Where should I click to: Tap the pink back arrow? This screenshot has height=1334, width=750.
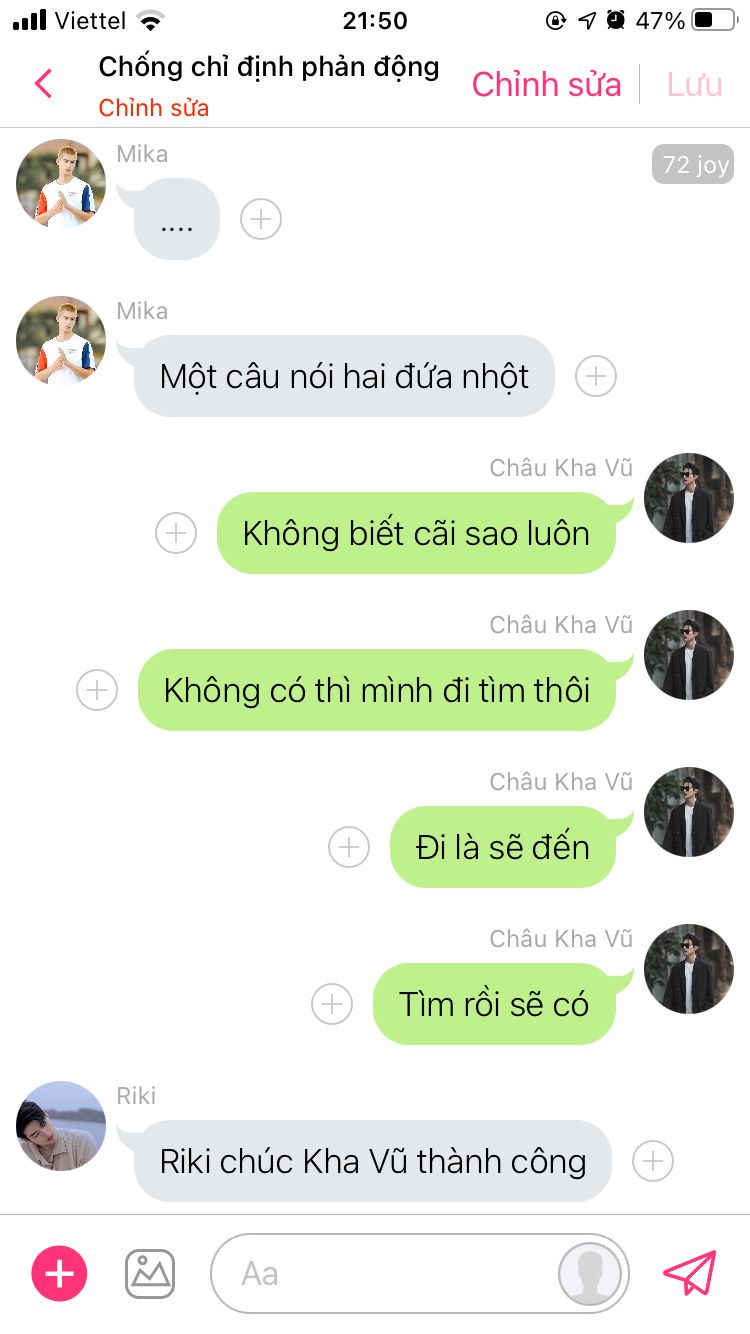pyautogui.click(x=43, y=83)
